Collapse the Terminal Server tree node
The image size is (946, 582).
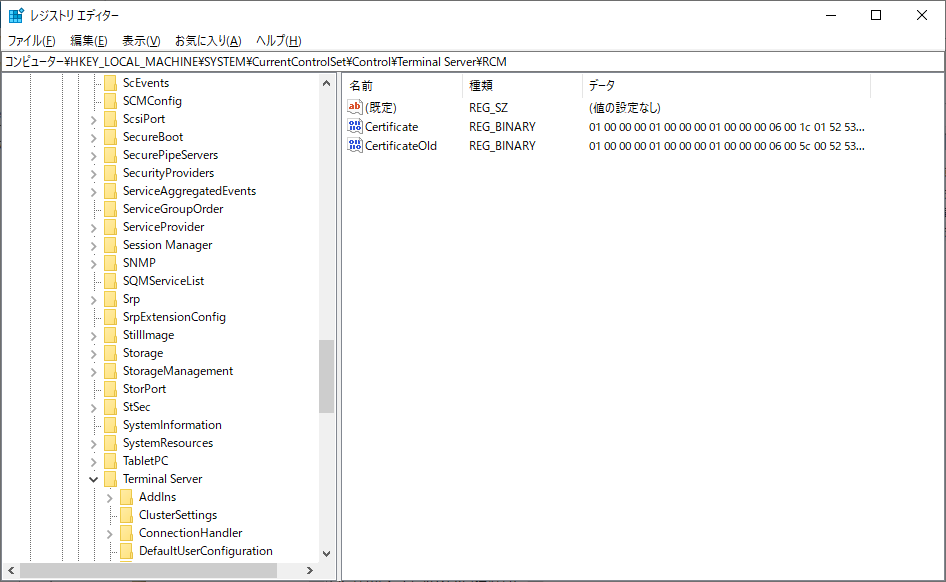coord(94,479)
